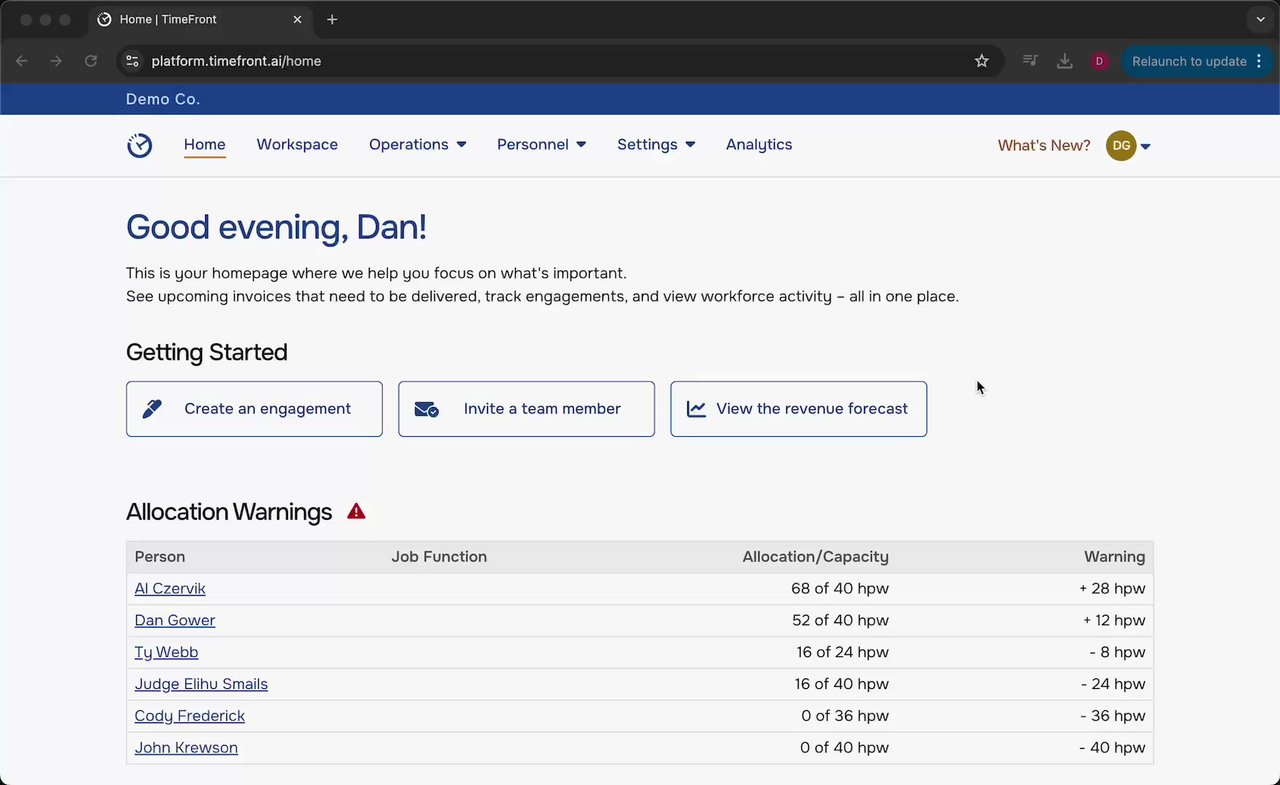Screen dimensions: 1280x785
Task: Open the Analytics menu item
Action: pyautogui.click(x=759, y=145)
